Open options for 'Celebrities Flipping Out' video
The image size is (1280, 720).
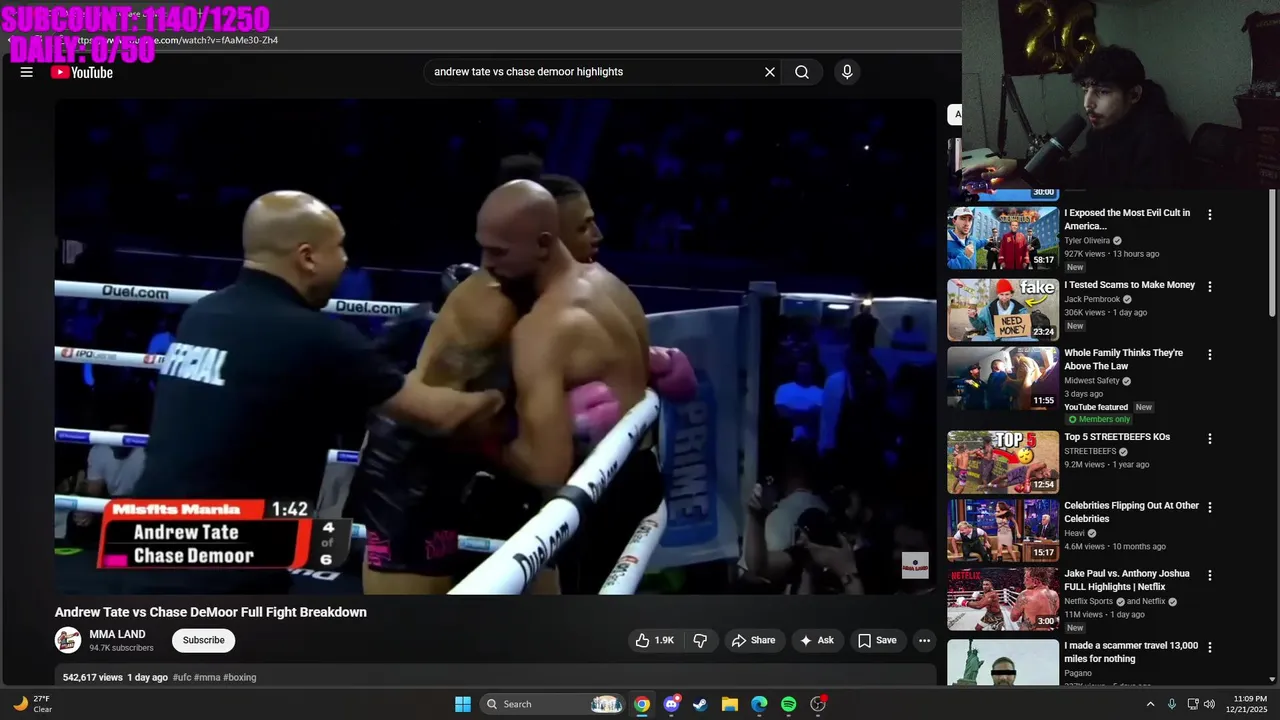(1210, 507)
